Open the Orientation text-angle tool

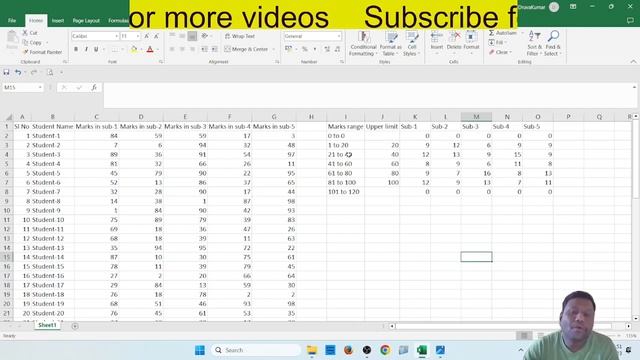point(205,36)
